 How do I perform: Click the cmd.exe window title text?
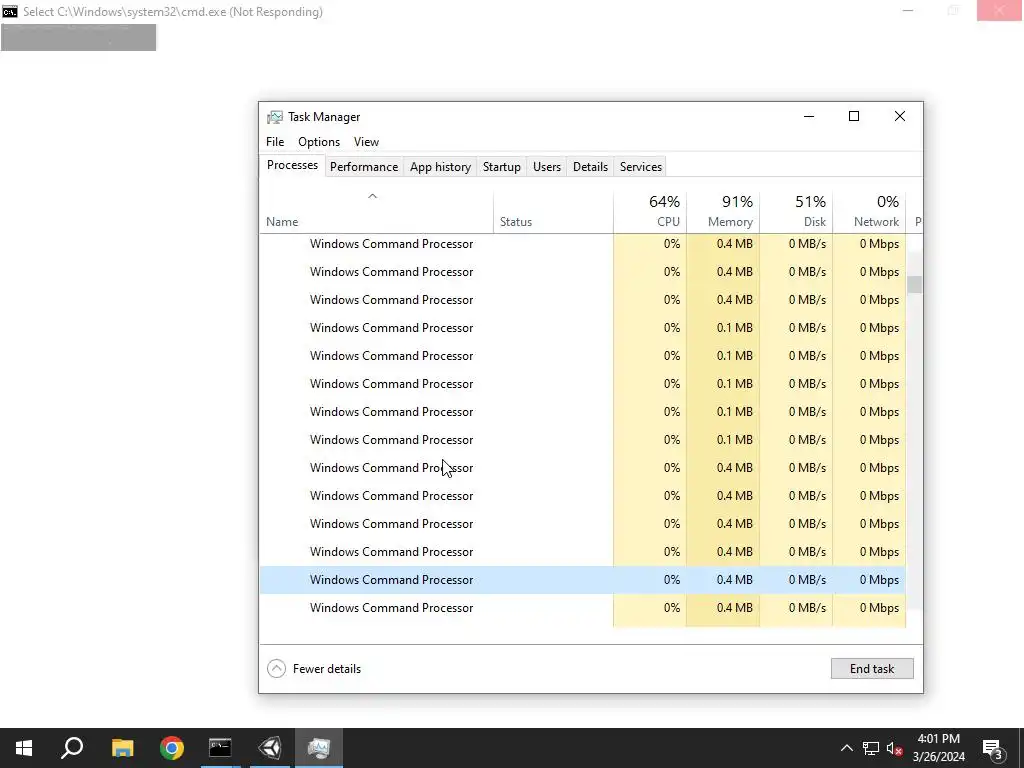pyautogui.click(x=173, y=12)
